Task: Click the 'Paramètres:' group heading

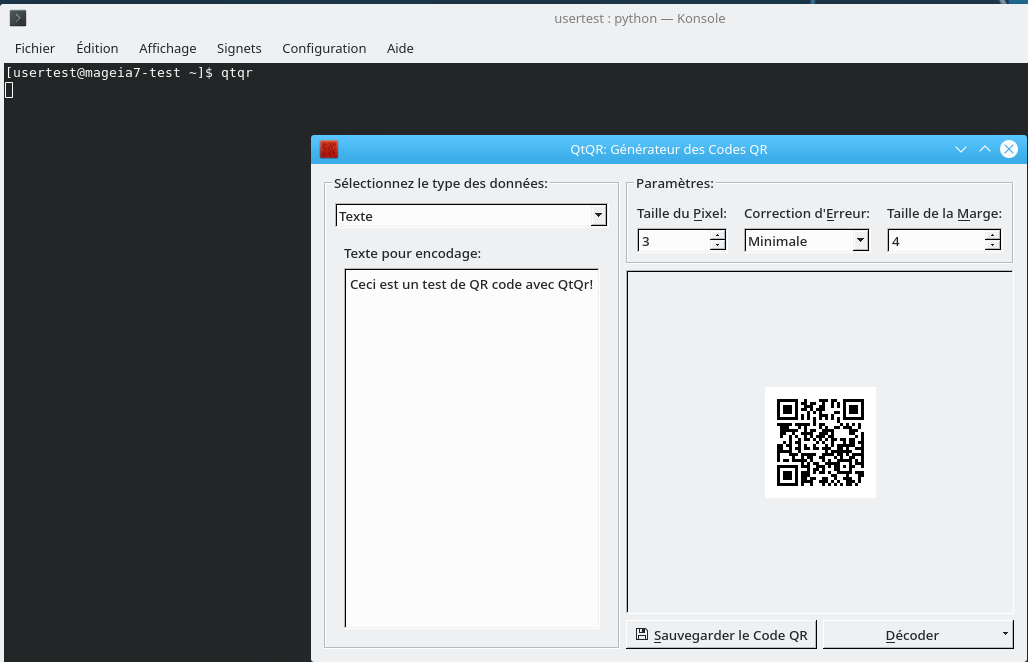Action: pos(675,184)
